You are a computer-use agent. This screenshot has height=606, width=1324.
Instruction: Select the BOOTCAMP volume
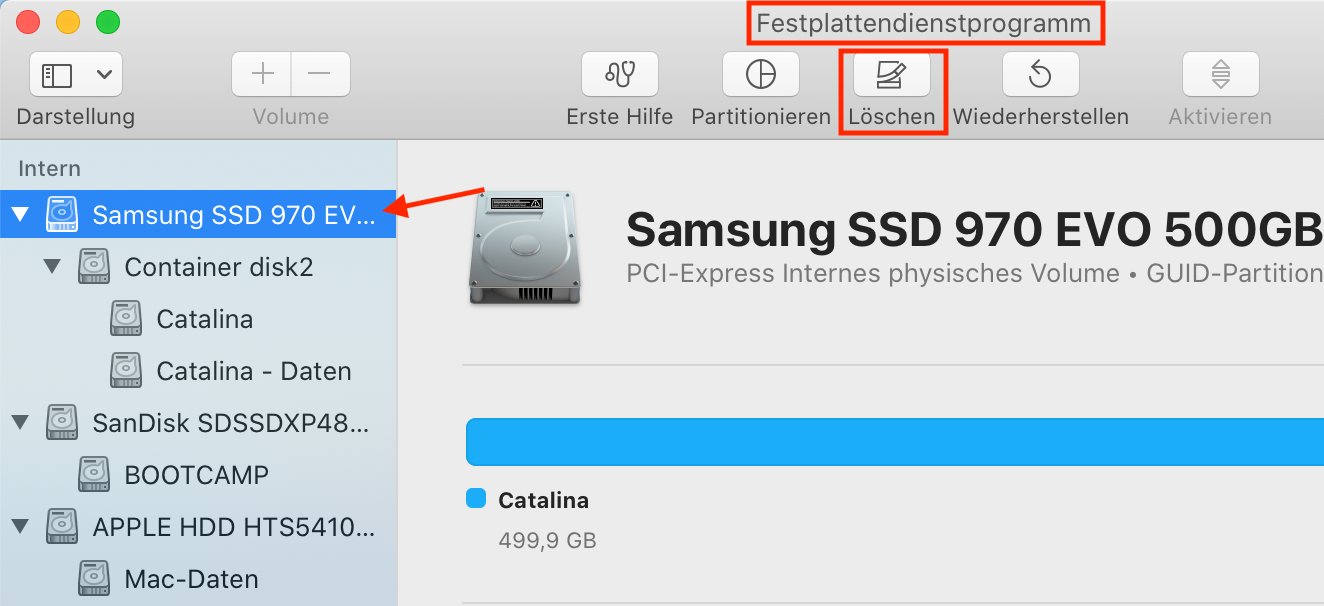[196, 475]
